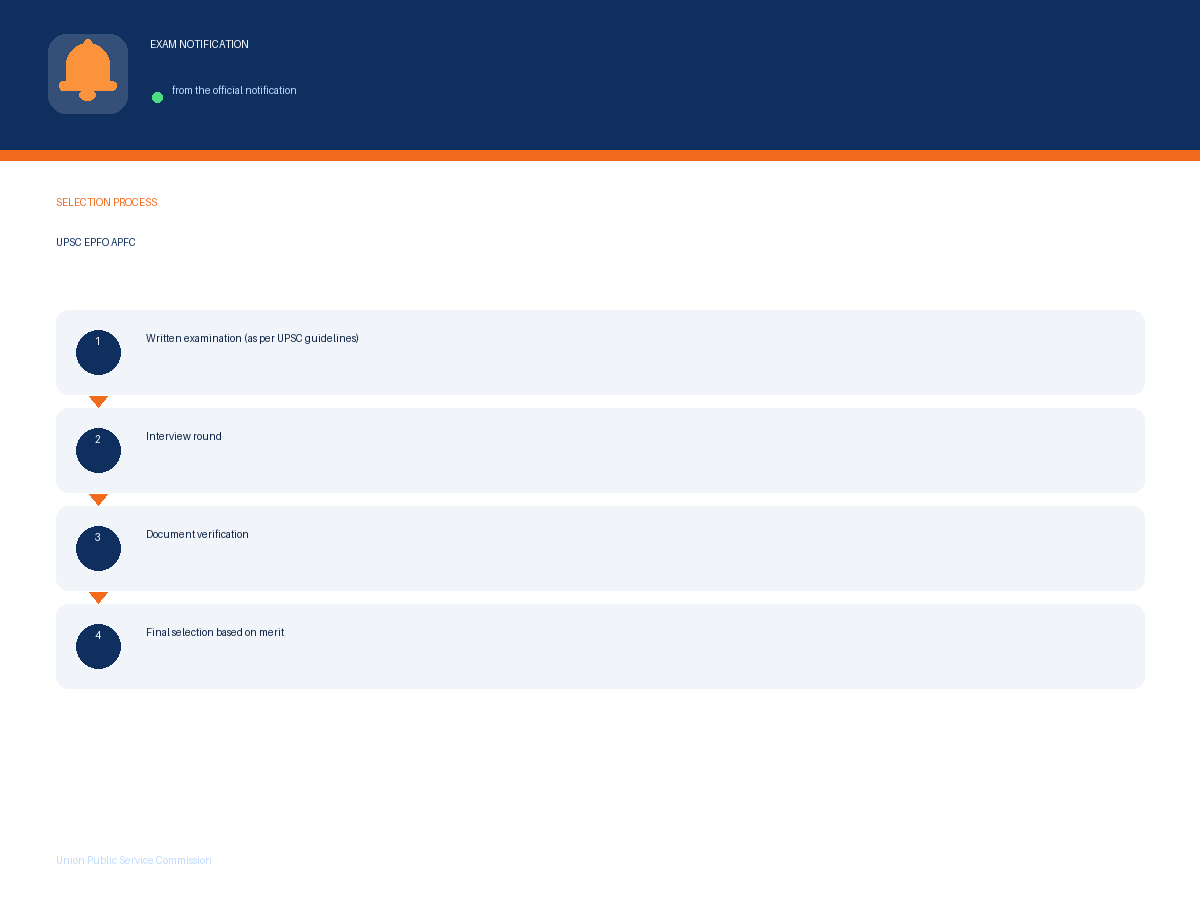Image resolution: width=1200 pixels, height=900 pixels.
Task: Select the step 3 number circle
Action: [98, 548]
